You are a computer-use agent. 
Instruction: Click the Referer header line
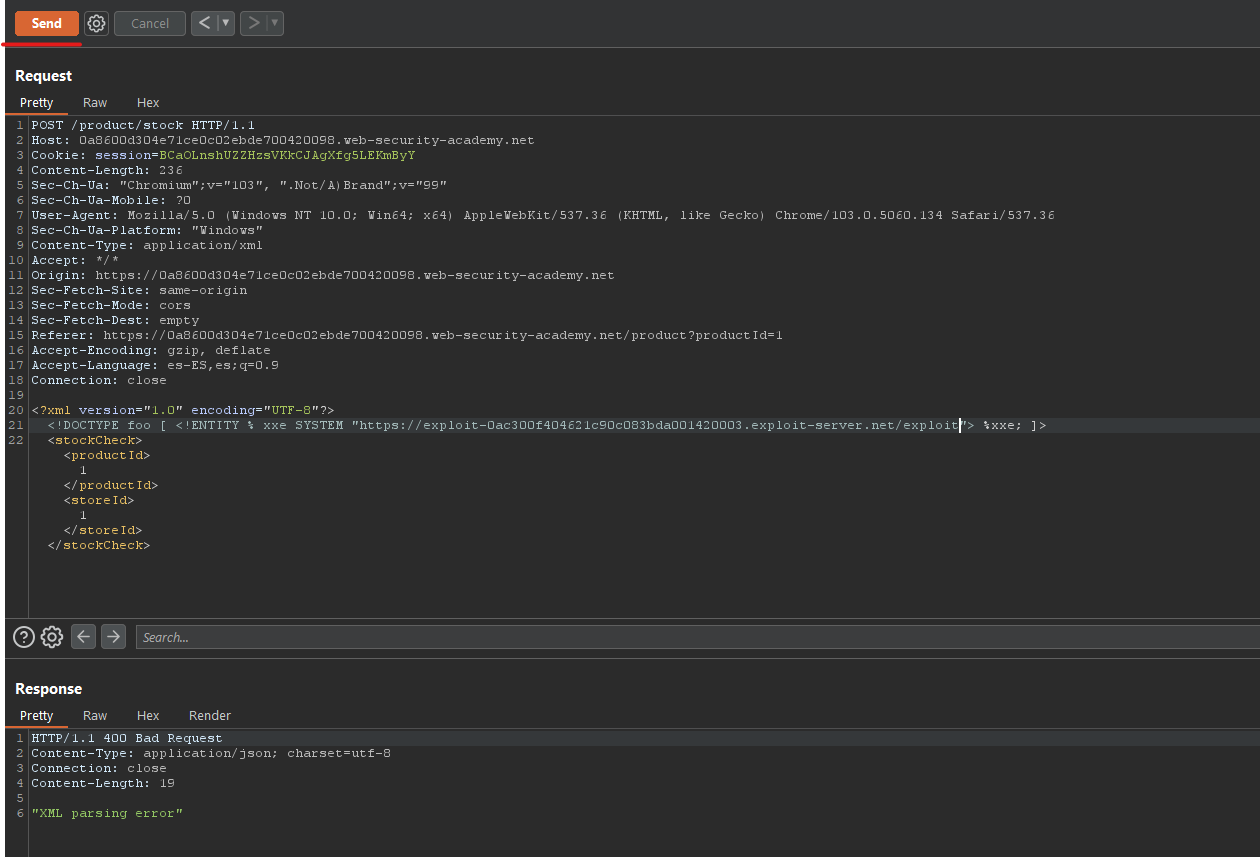click(x=407, y=335)
